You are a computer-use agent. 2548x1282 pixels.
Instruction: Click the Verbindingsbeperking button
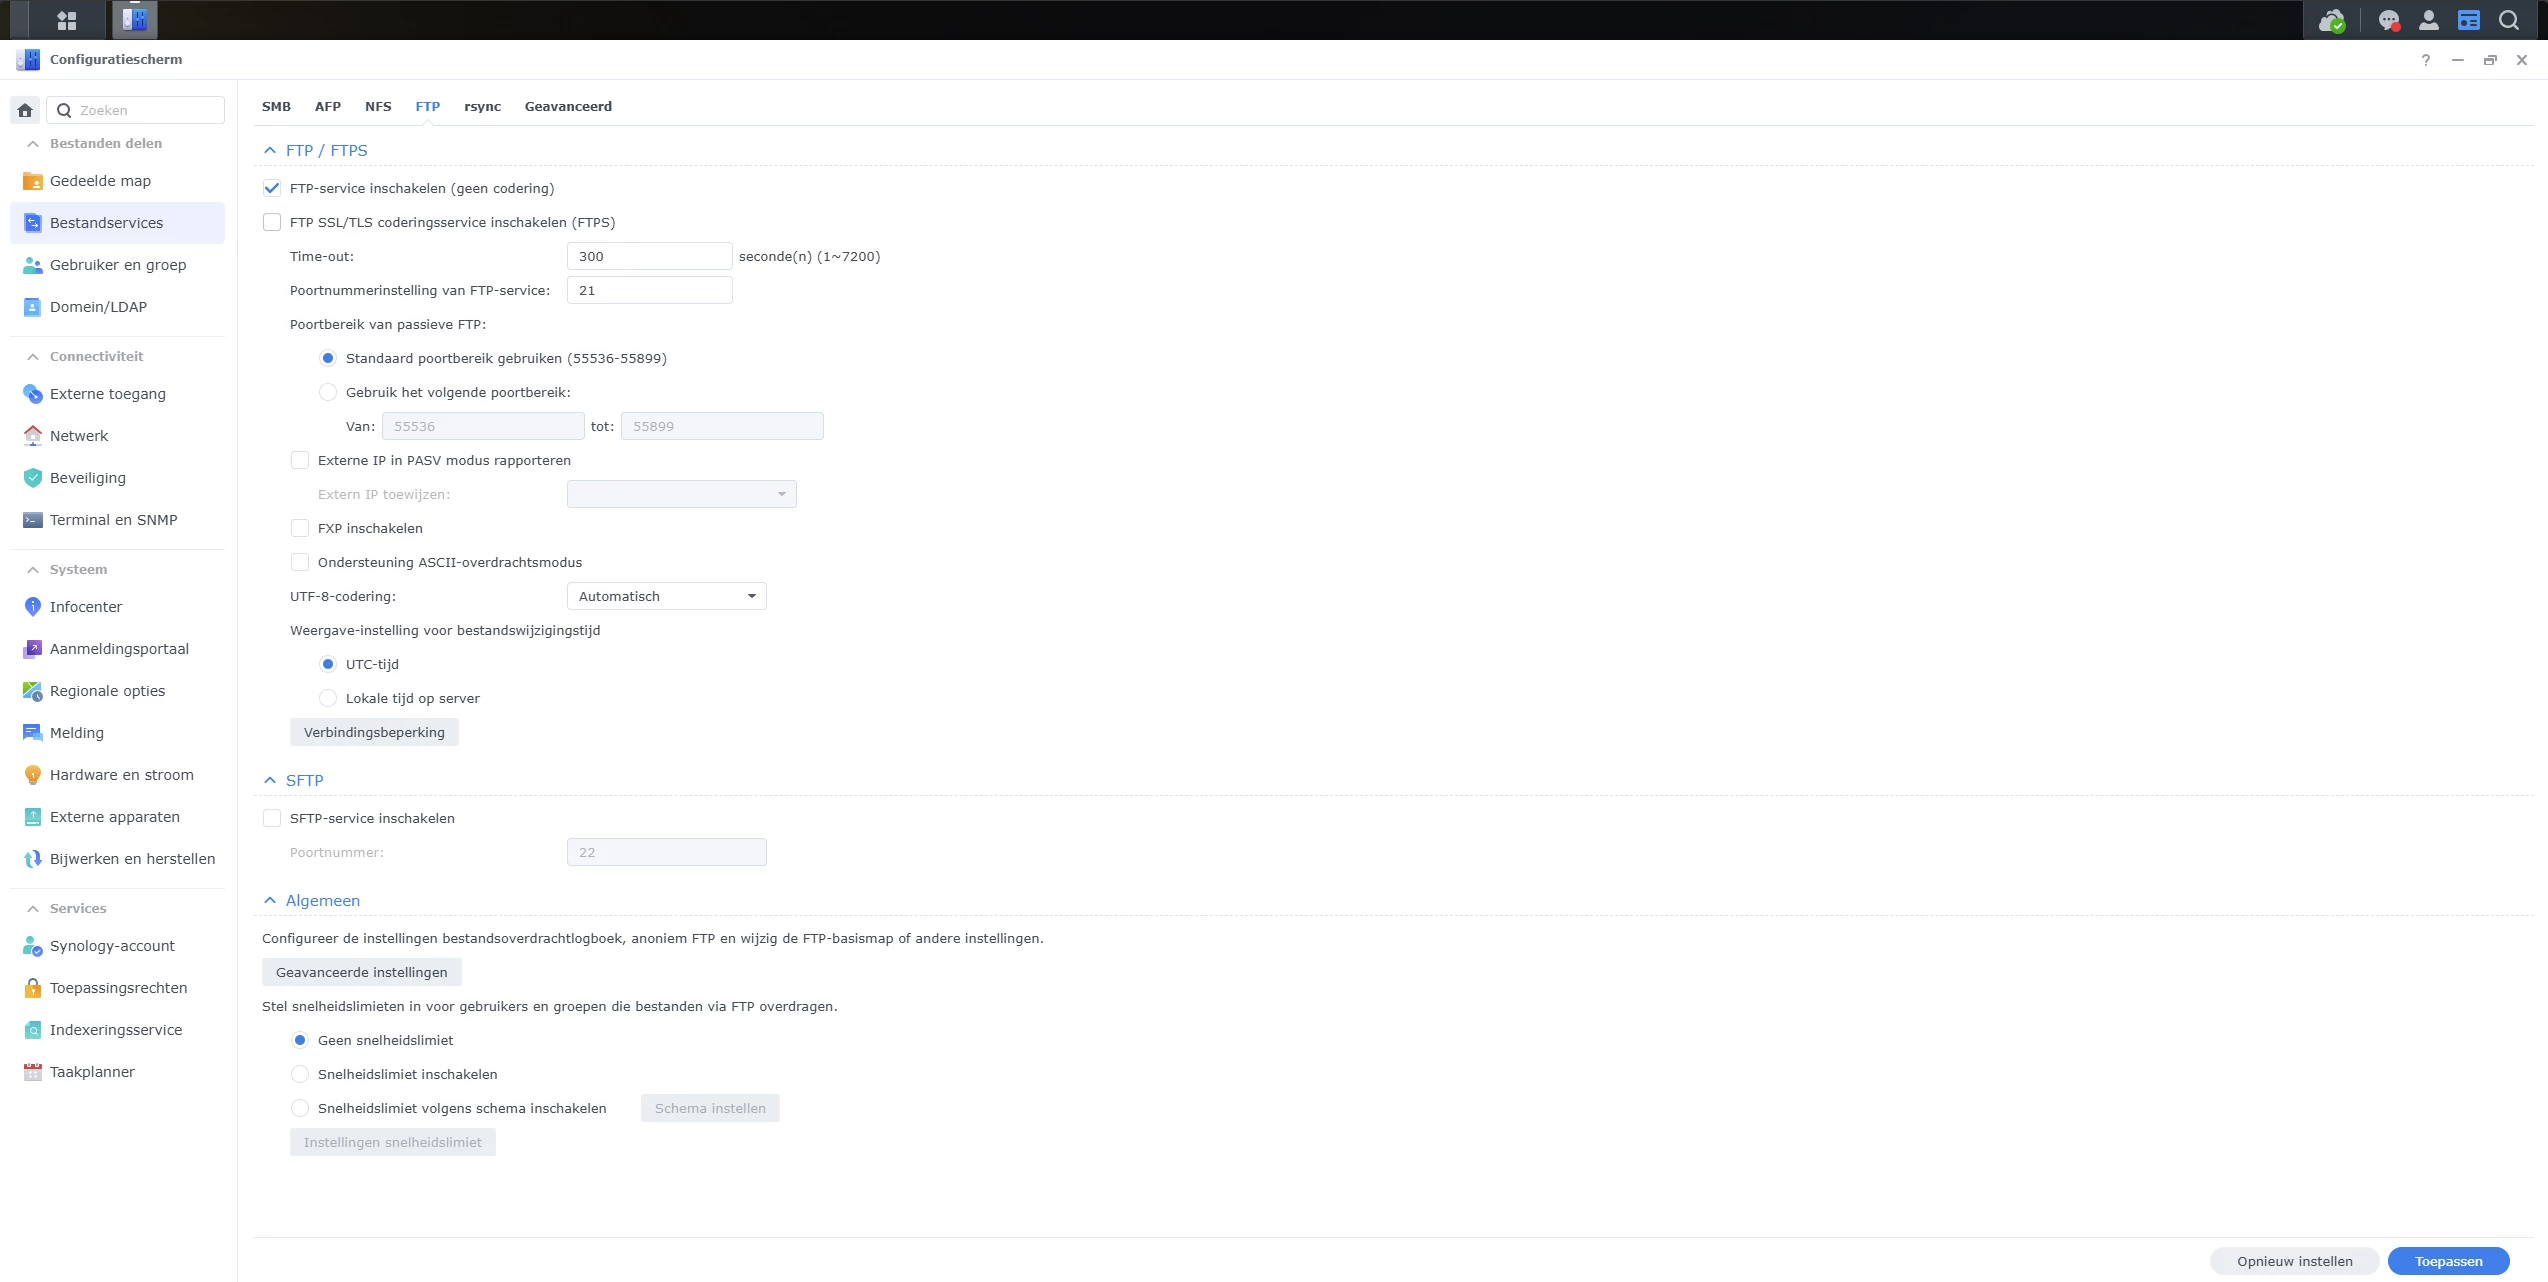point(374,732)
